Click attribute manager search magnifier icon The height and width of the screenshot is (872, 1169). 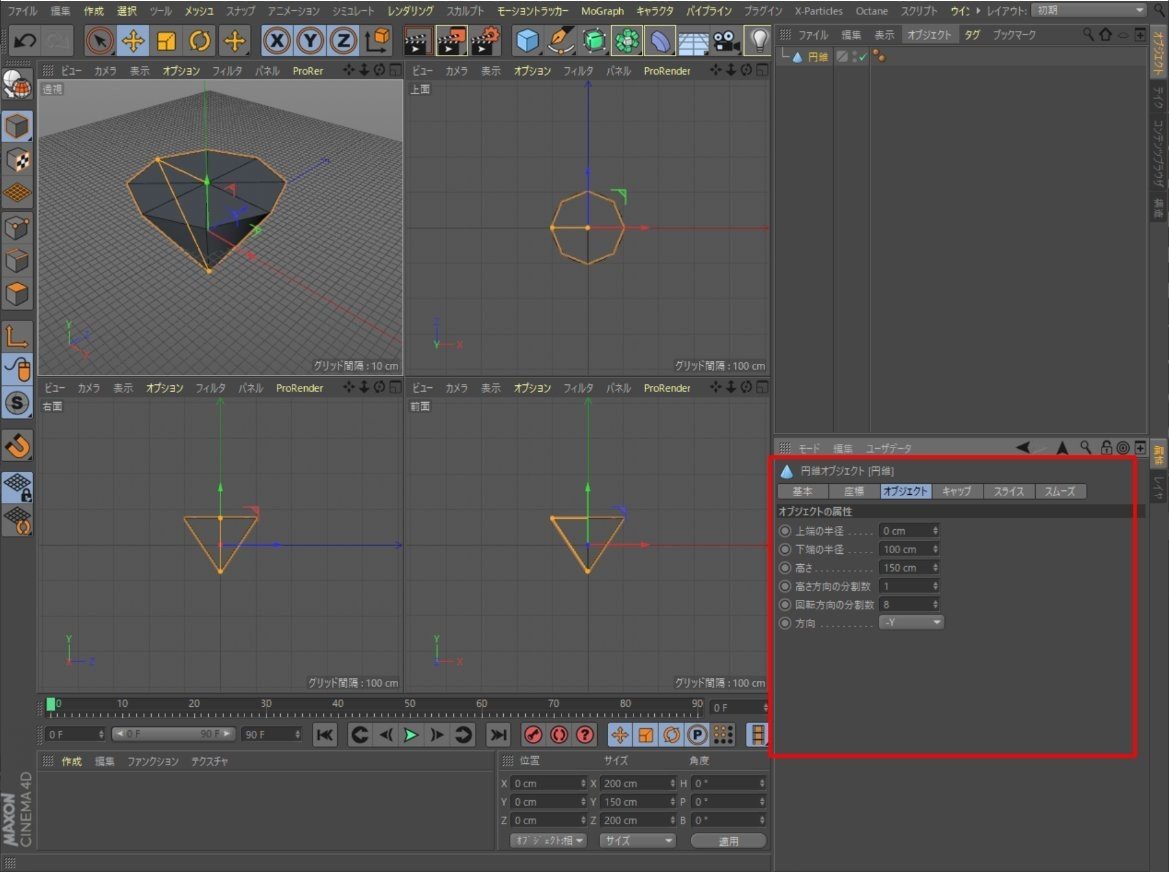coord(1086,447)
